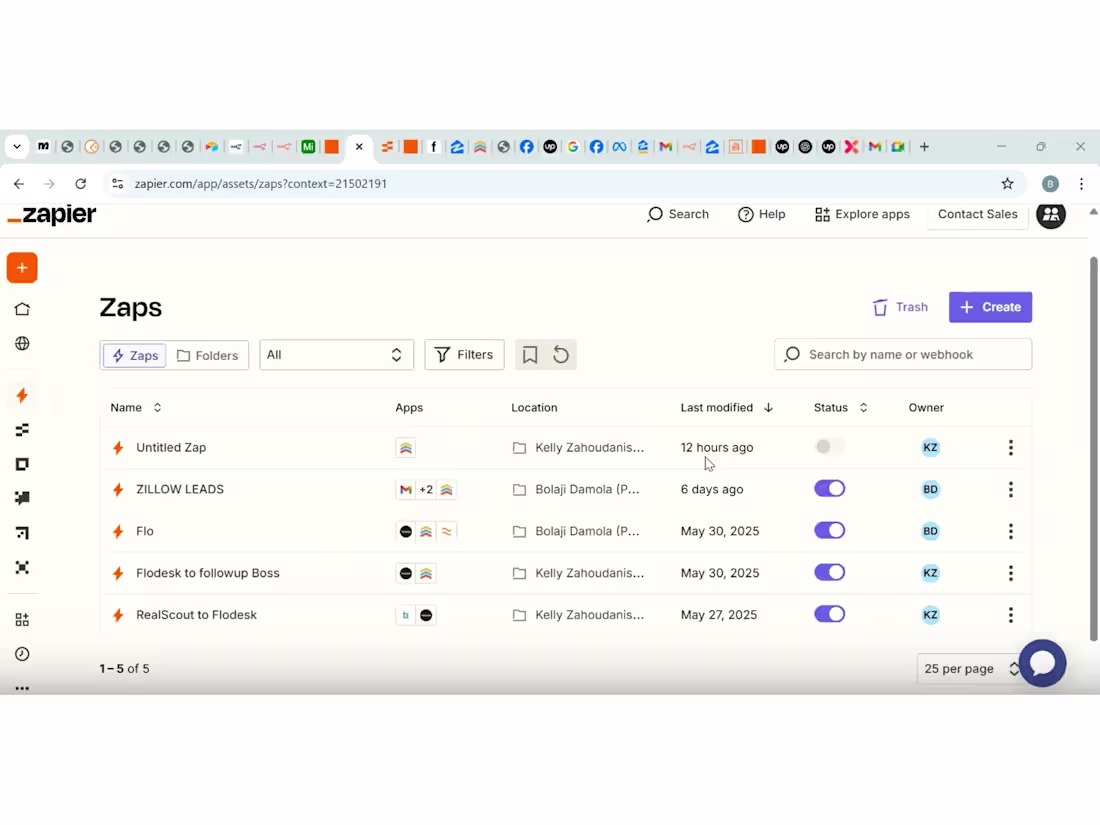Sort by the Status column
1100x825 pixels.
tap(840, 408)
